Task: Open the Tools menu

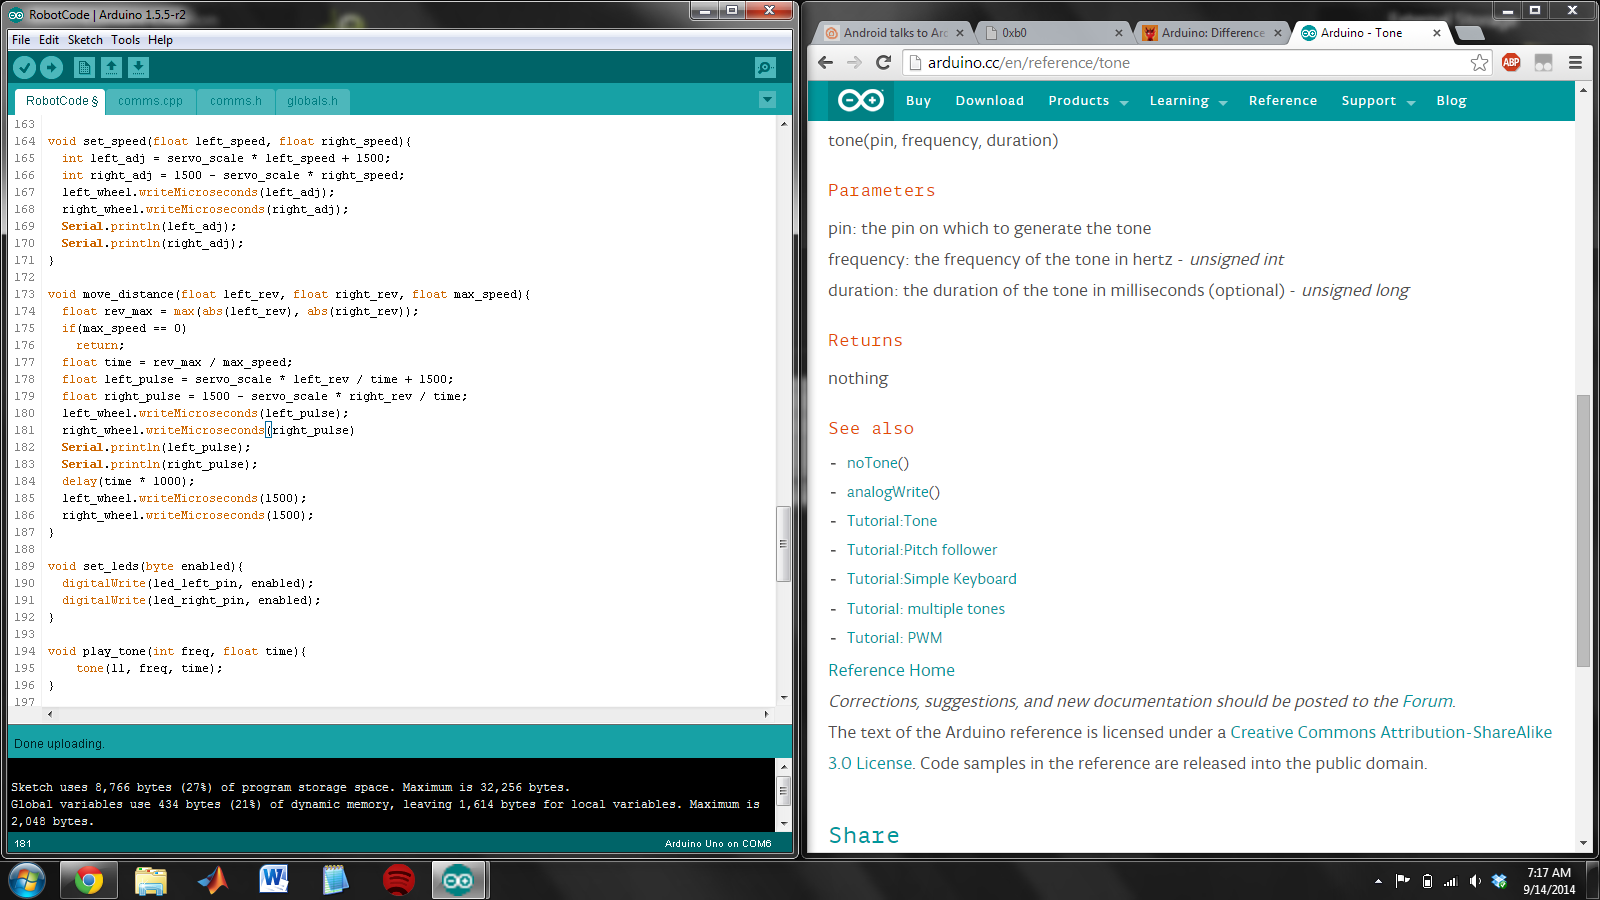Action: pos(125,40)
